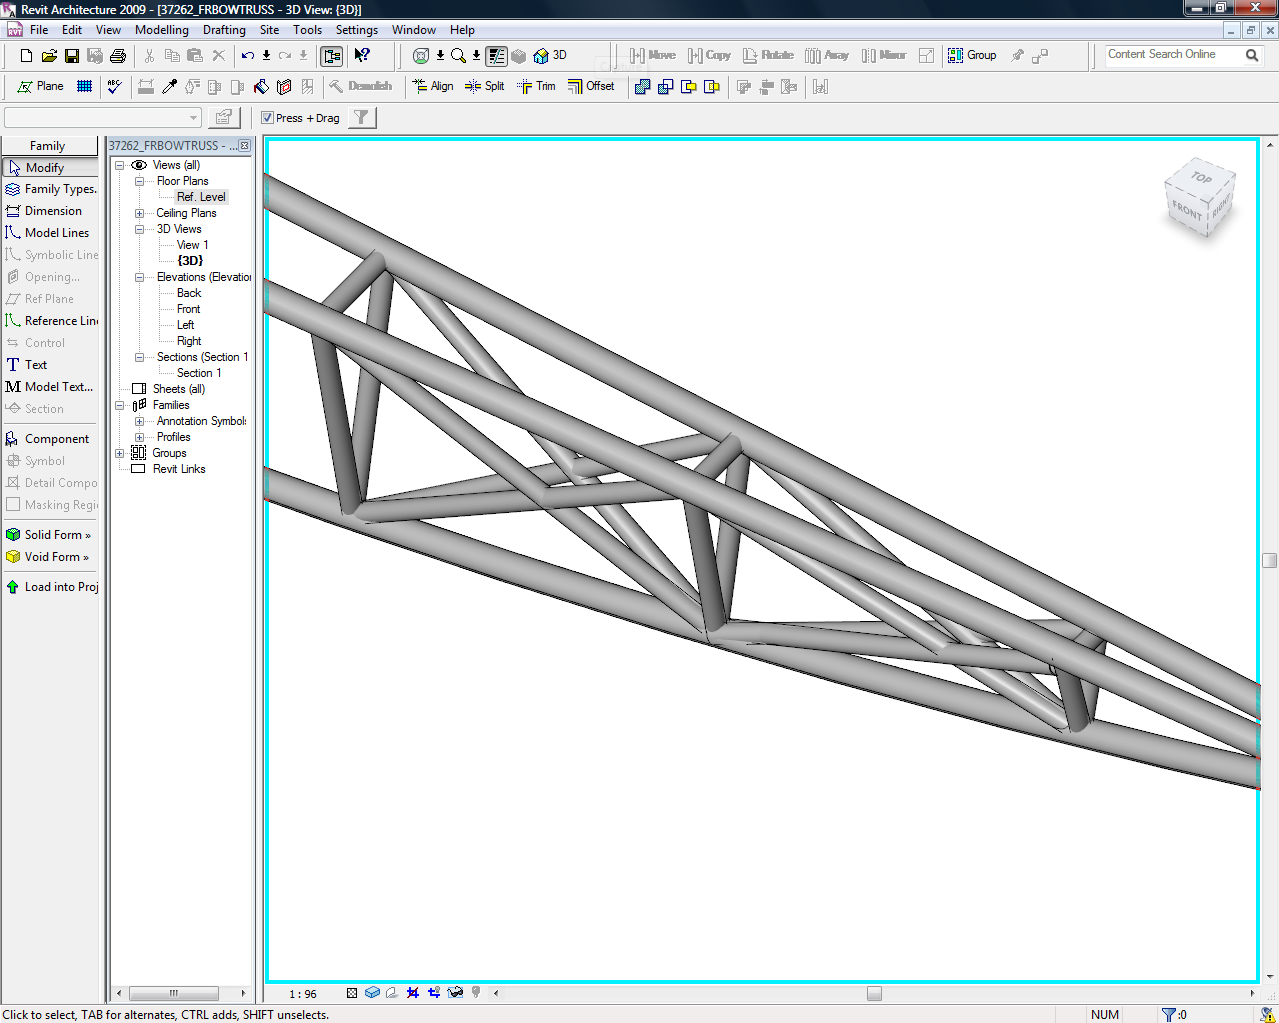Expand the Annotation Symbols families
The width and height of the screenshot is (1279, 1023).
point(139,420)
